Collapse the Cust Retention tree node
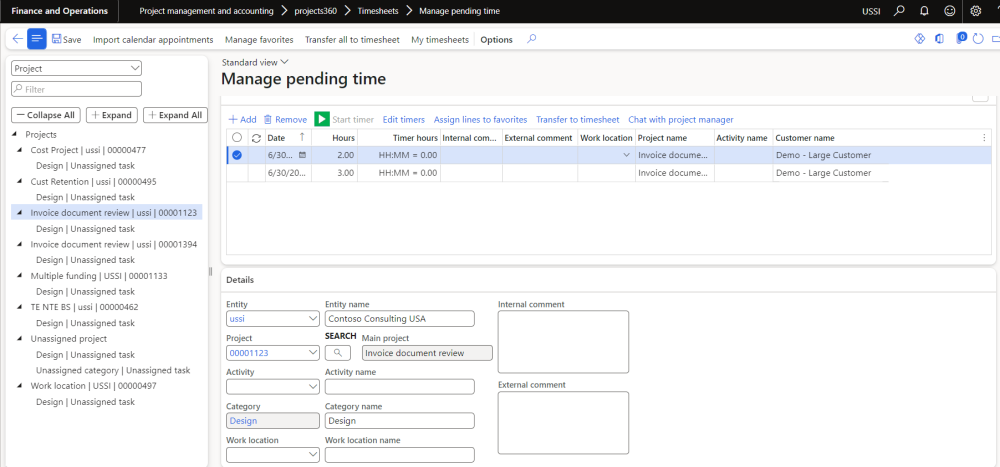This screenshot has width=1000, height=467. tap(20, 182)
